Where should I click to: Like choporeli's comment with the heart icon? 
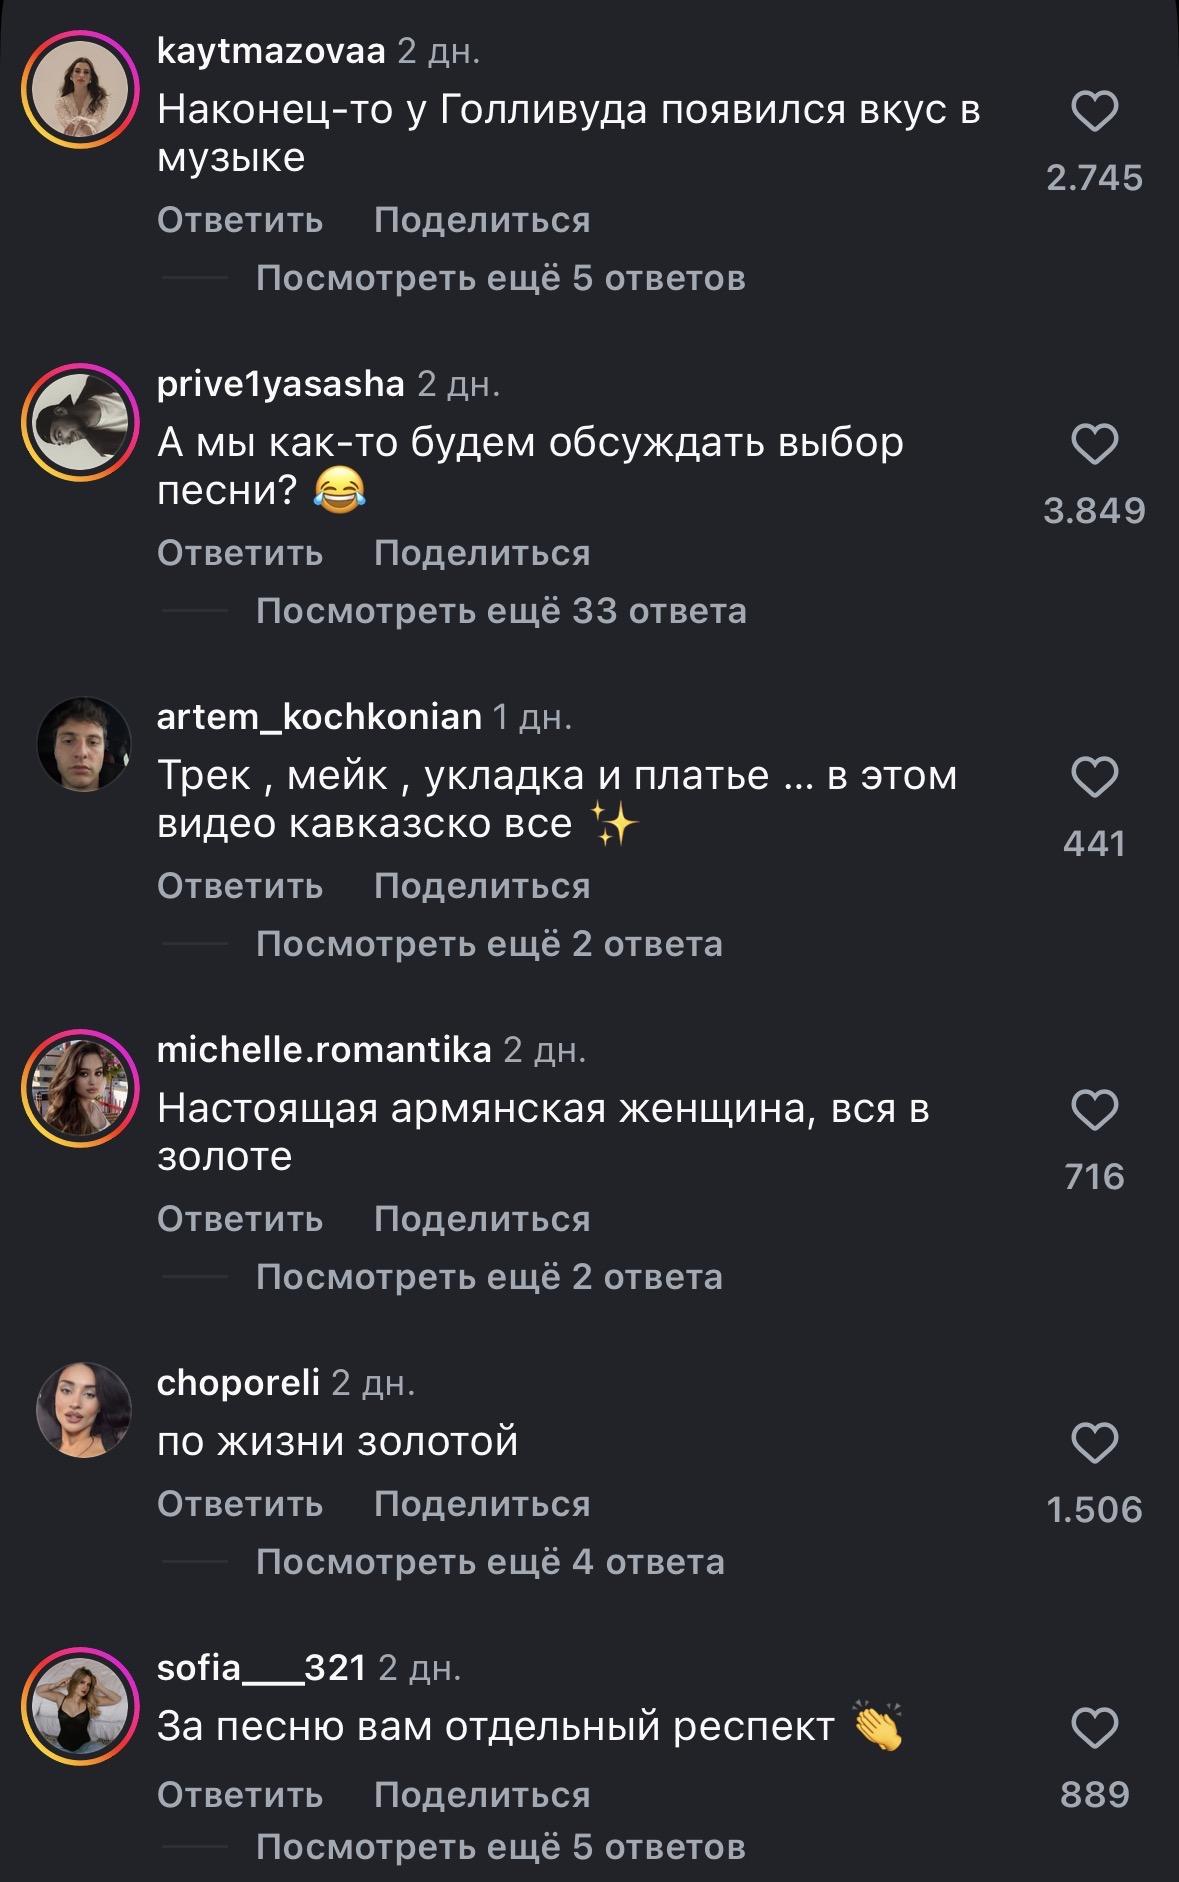[1094, 1443]
